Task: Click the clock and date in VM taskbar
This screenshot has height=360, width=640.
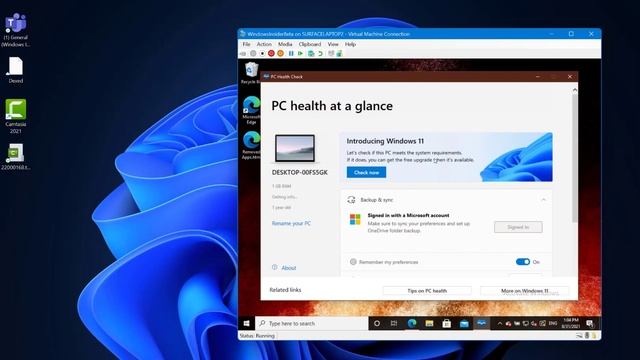Action: tap(571, 323)
